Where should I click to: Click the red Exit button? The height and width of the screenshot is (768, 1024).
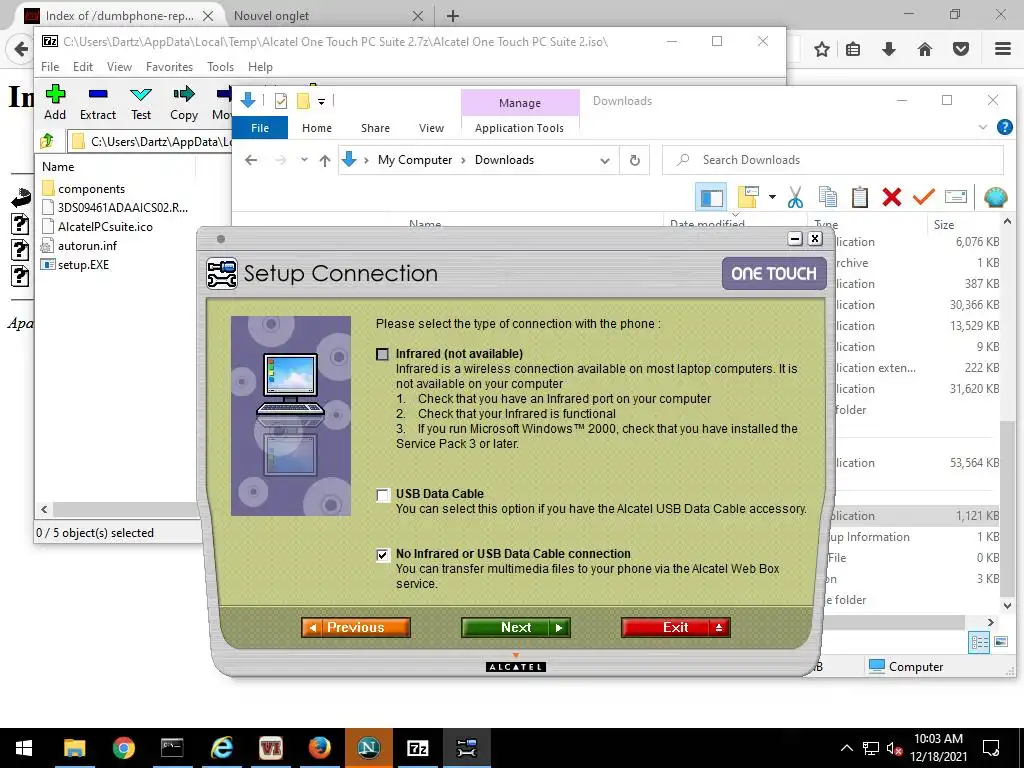coord(675,628)
